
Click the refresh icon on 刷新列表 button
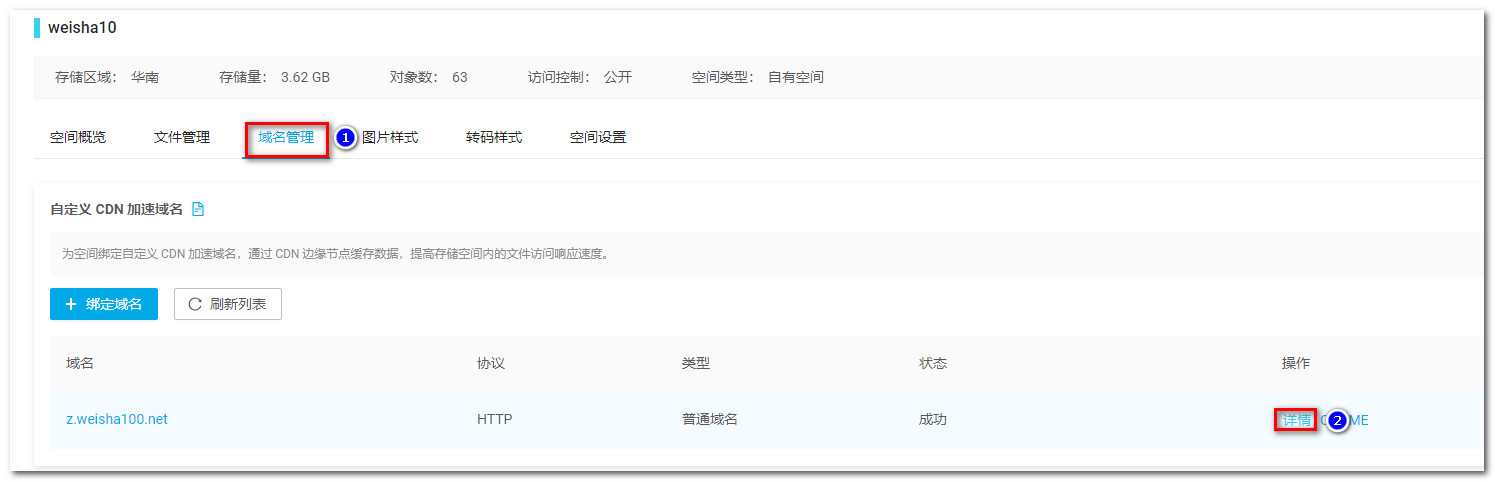click(195, 304)
